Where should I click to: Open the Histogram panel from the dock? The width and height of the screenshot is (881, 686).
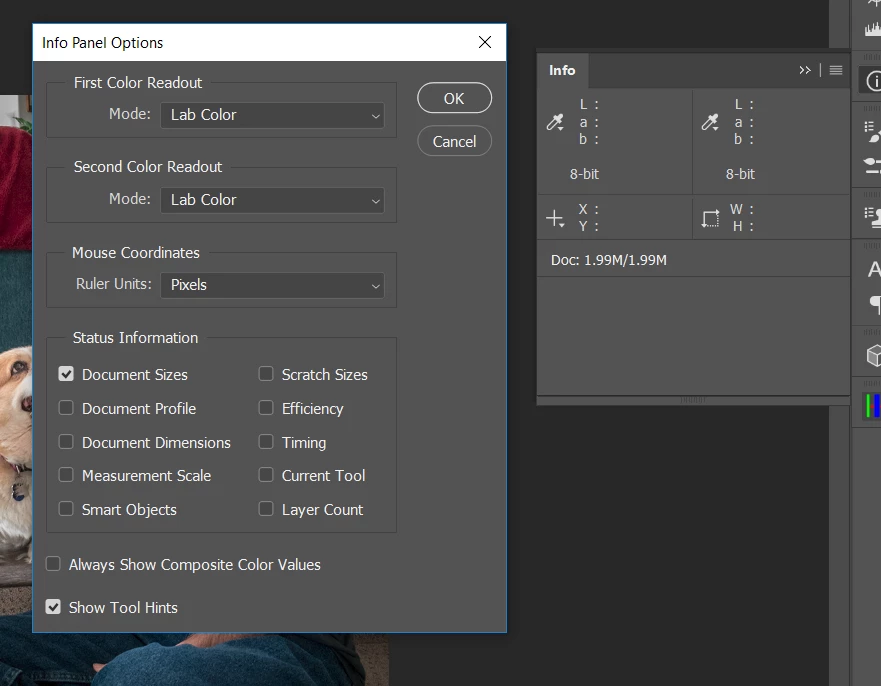[x=873, y=27]
